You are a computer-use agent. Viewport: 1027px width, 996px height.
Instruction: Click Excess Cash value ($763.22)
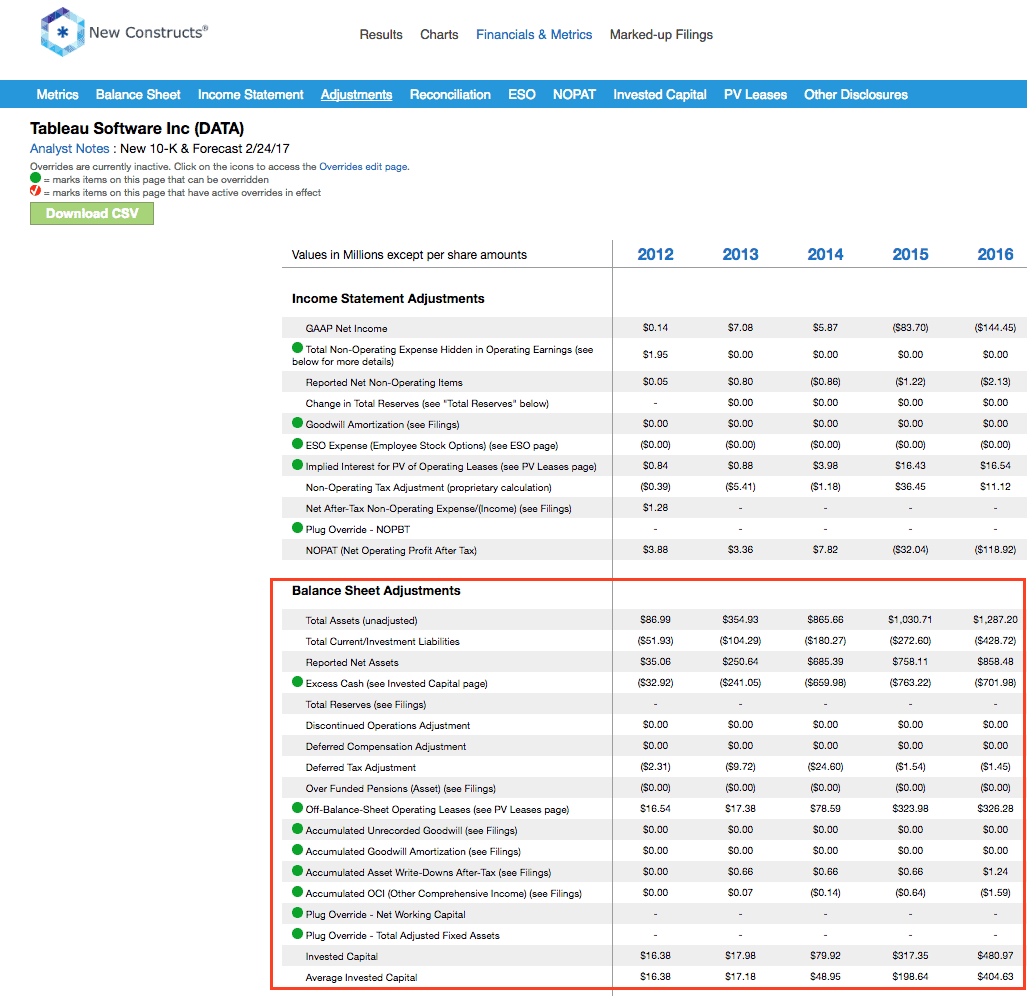[x=910, y=682]
